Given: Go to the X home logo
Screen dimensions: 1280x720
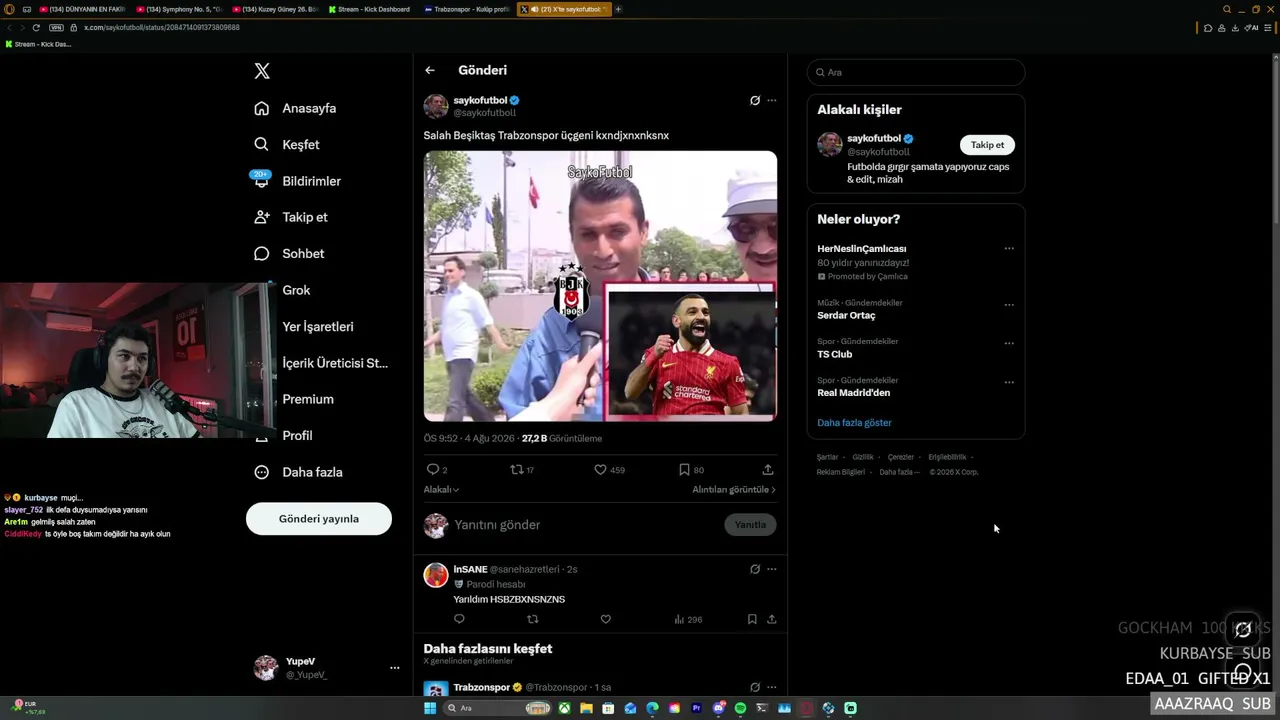Looking at the screenshot, I should [262, 71].
